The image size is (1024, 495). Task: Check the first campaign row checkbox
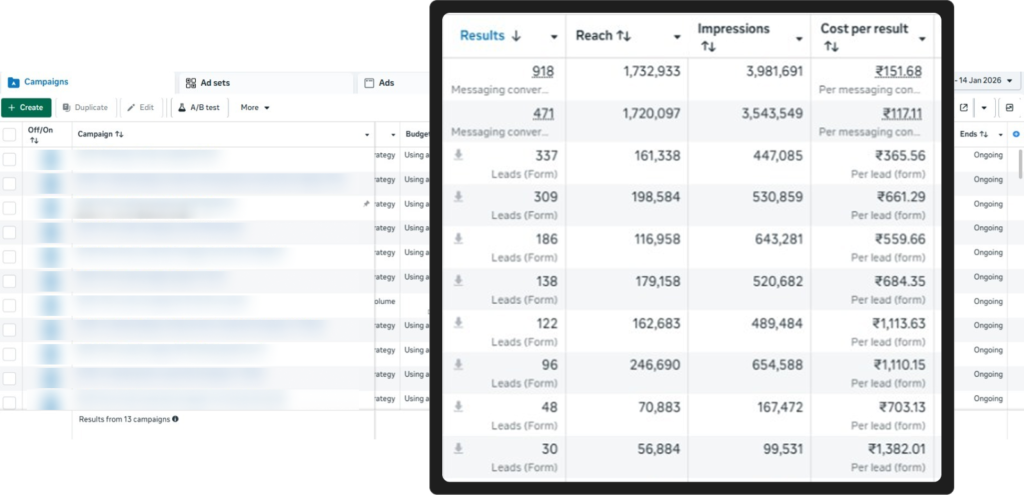coord(9,159)
